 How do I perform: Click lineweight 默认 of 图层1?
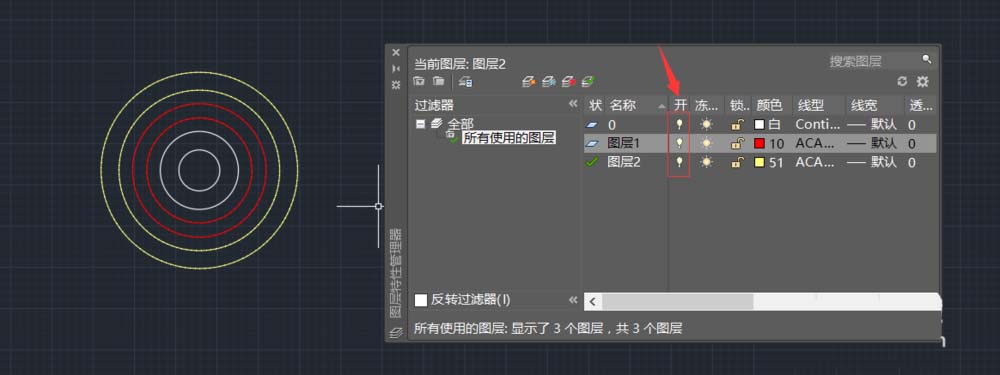[x=884, y=143]
